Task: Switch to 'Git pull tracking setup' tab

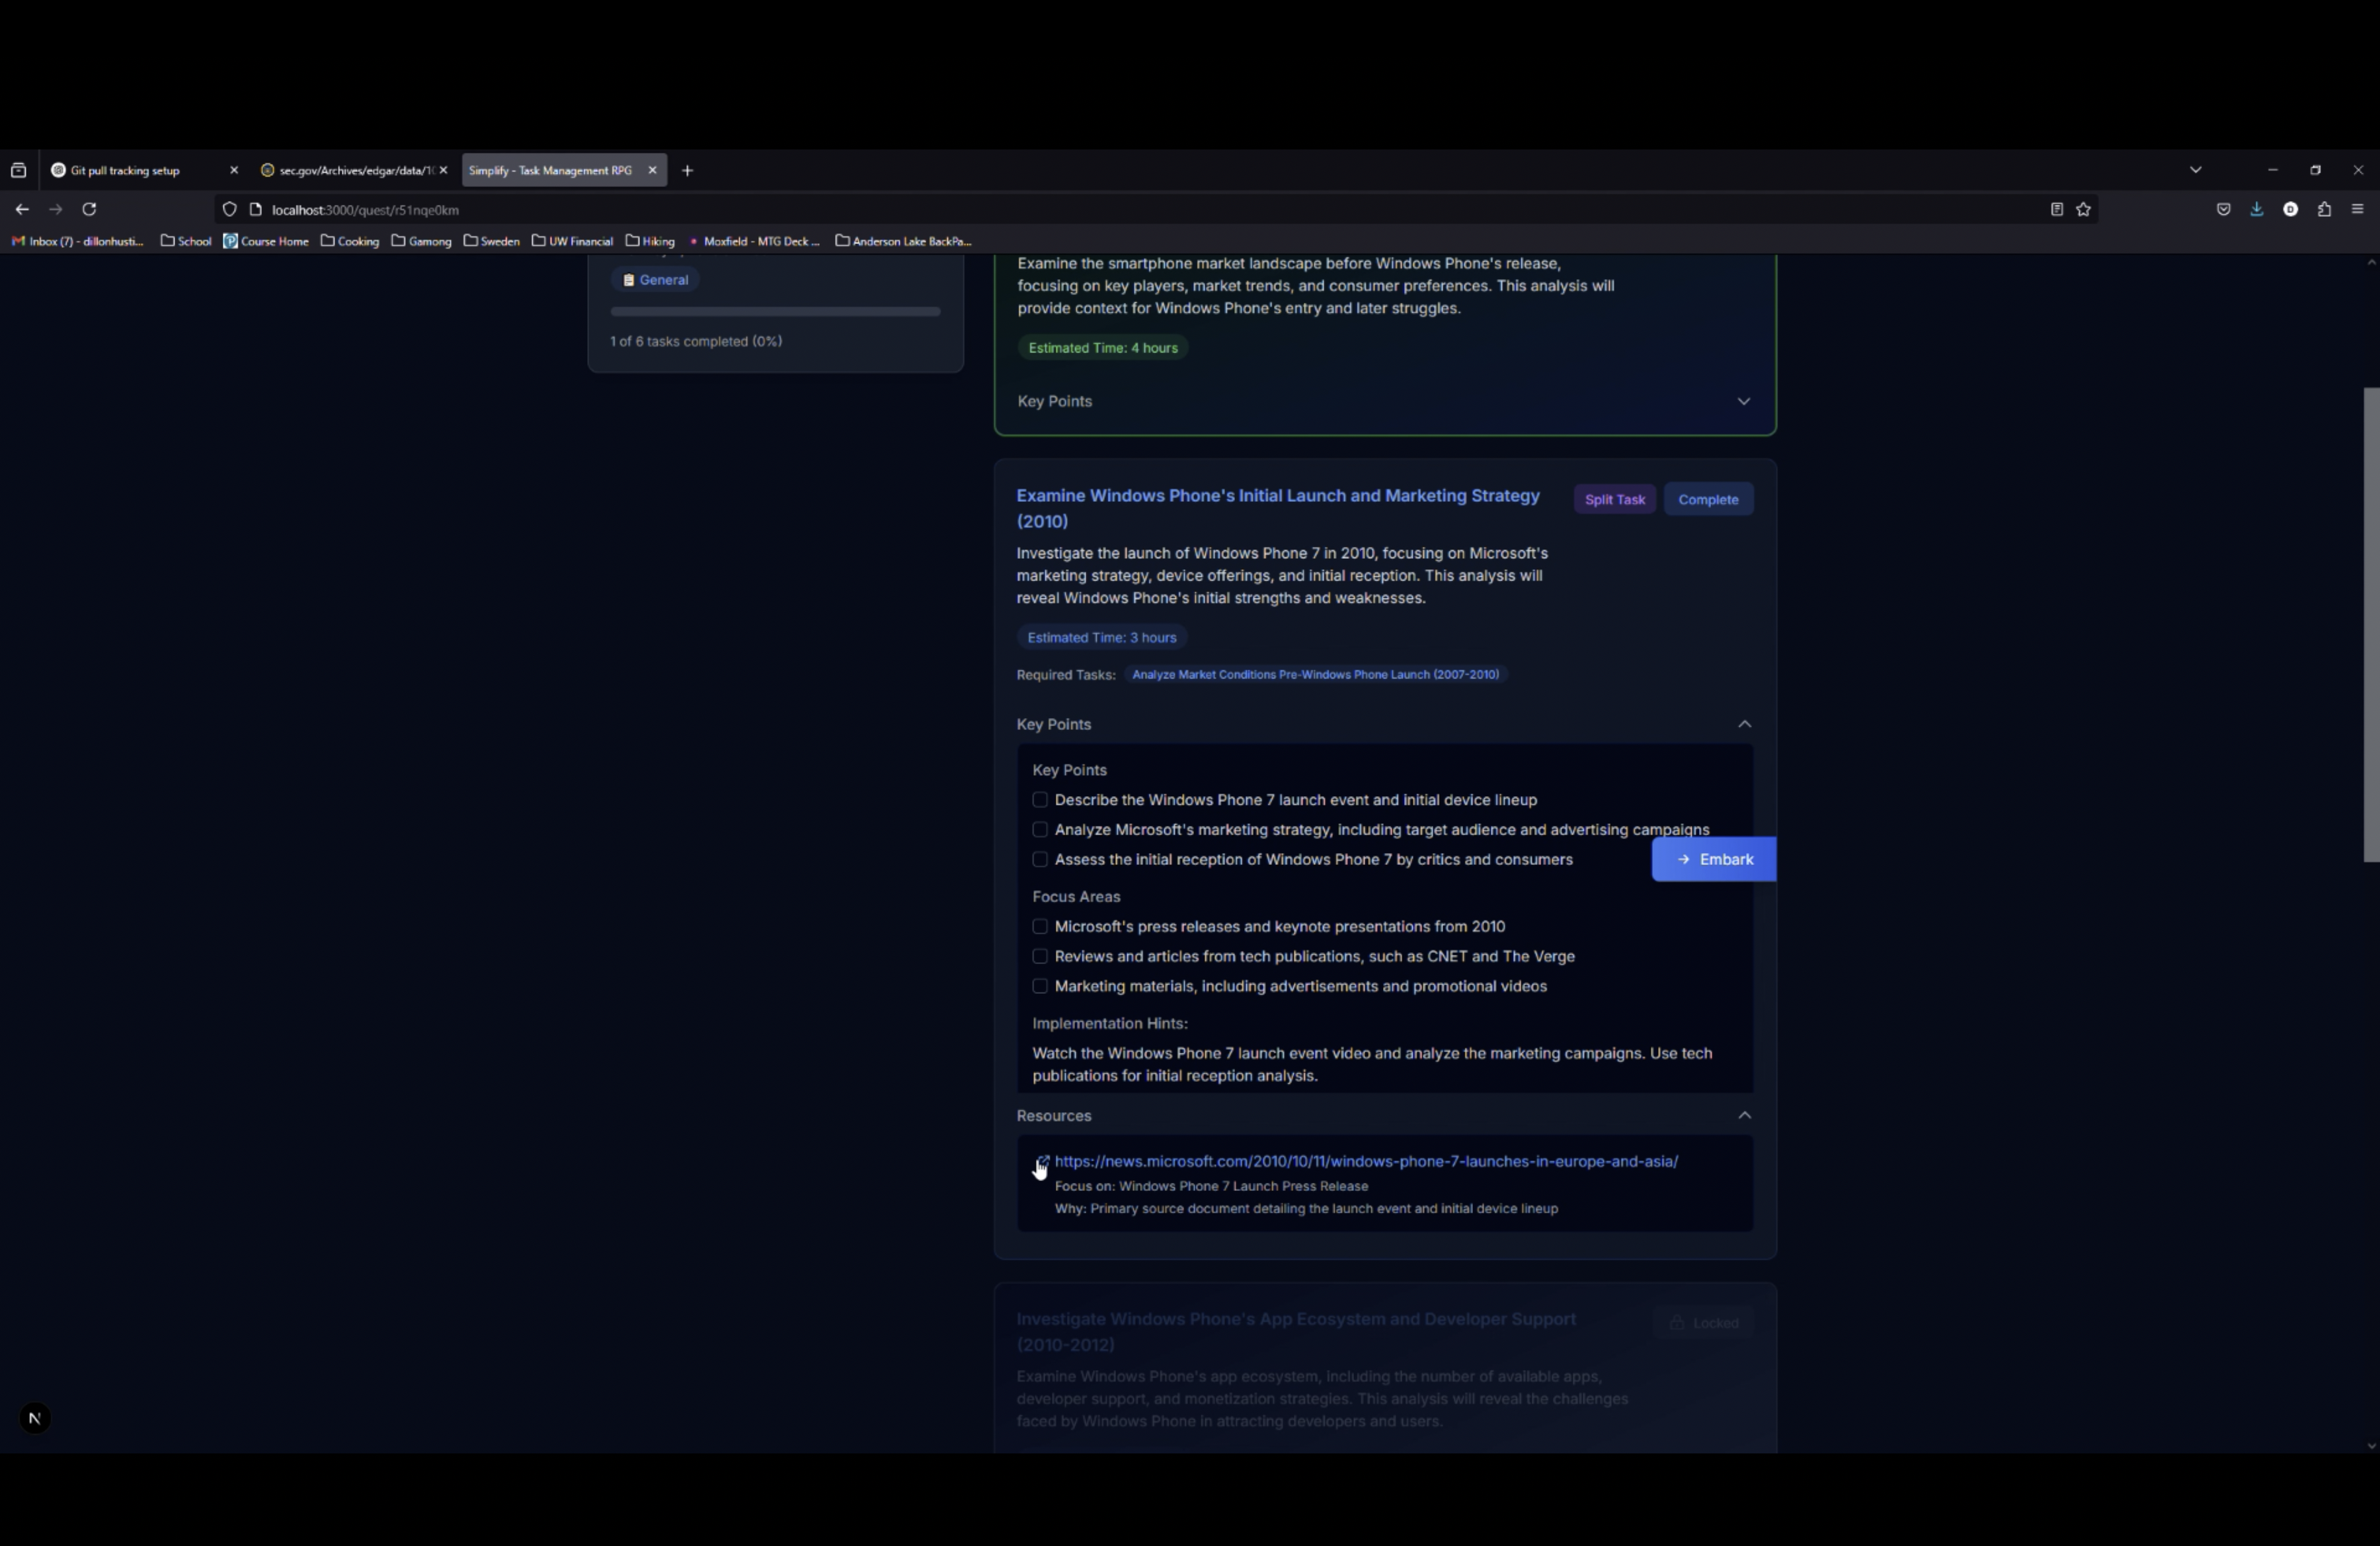Action: click(125, 171)
